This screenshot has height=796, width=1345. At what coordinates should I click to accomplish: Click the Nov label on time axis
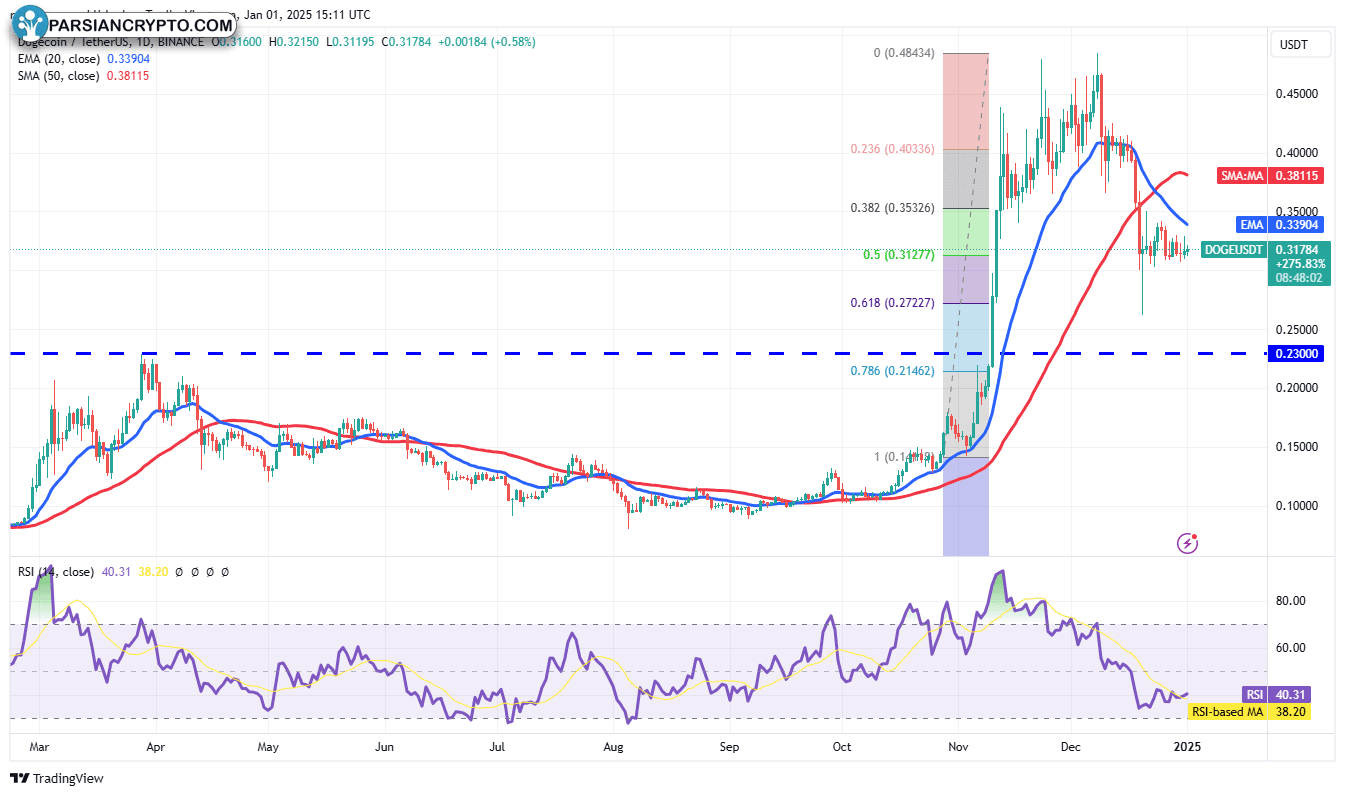(x=958, y=746)
